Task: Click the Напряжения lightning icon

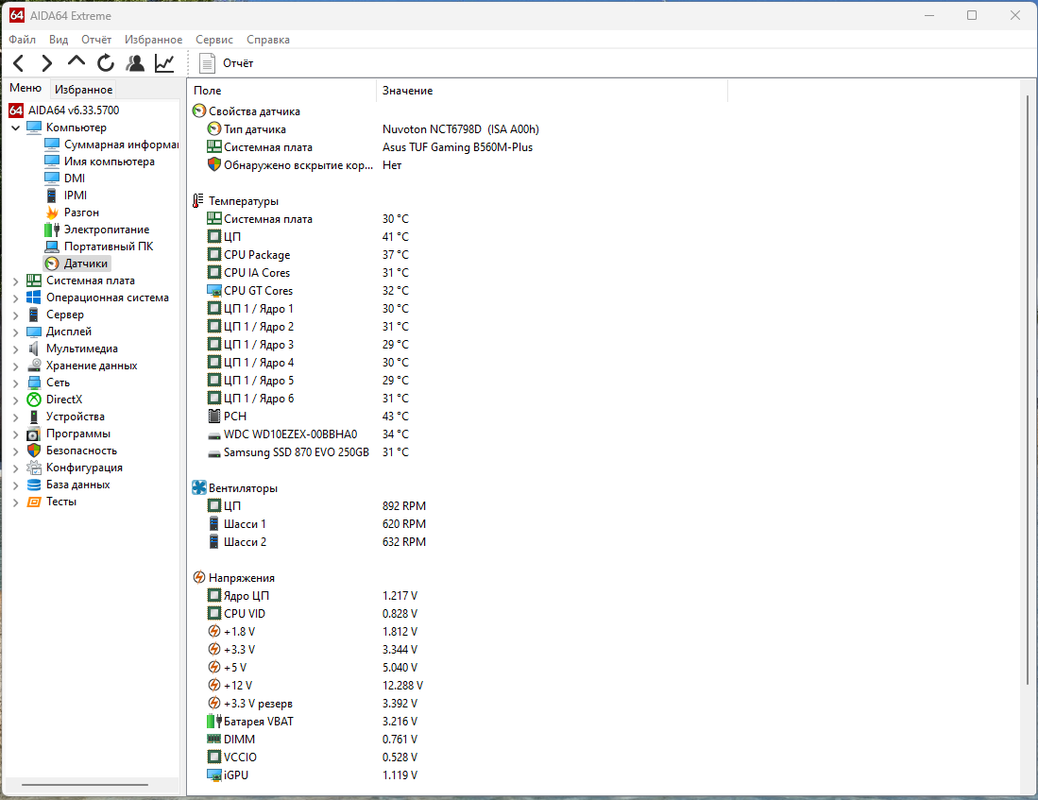Action: (x=199, y=577)
